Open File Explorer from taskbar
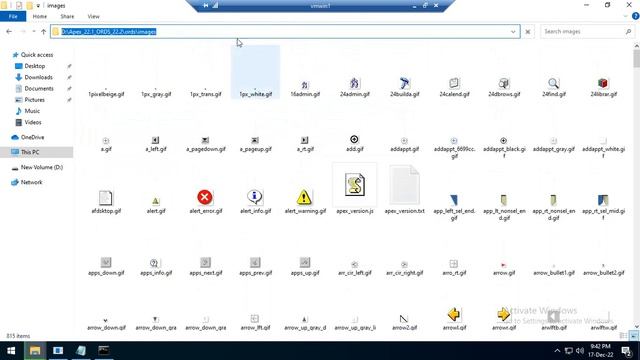Screen dimensions: 640x360 tap(35, 351)
